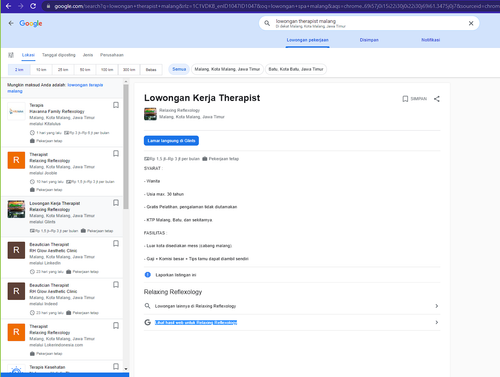
Task: Click the Laporkan listingan ini link
Action: tap(176, 275)
